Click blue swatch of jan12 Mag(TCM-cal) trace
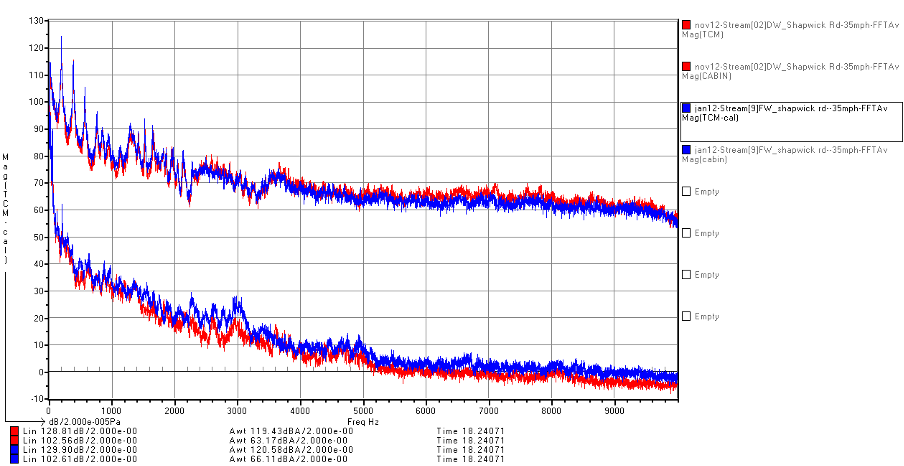The width and height of the screenshot is (904, 466). 686,107
